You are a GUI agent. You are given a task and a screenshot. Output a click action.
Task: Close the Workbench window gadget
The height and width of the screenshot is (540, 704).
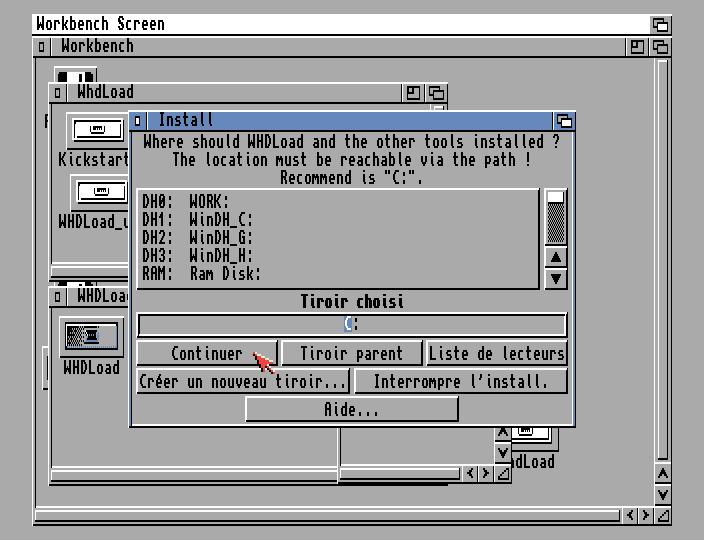[x=41, y=47]
